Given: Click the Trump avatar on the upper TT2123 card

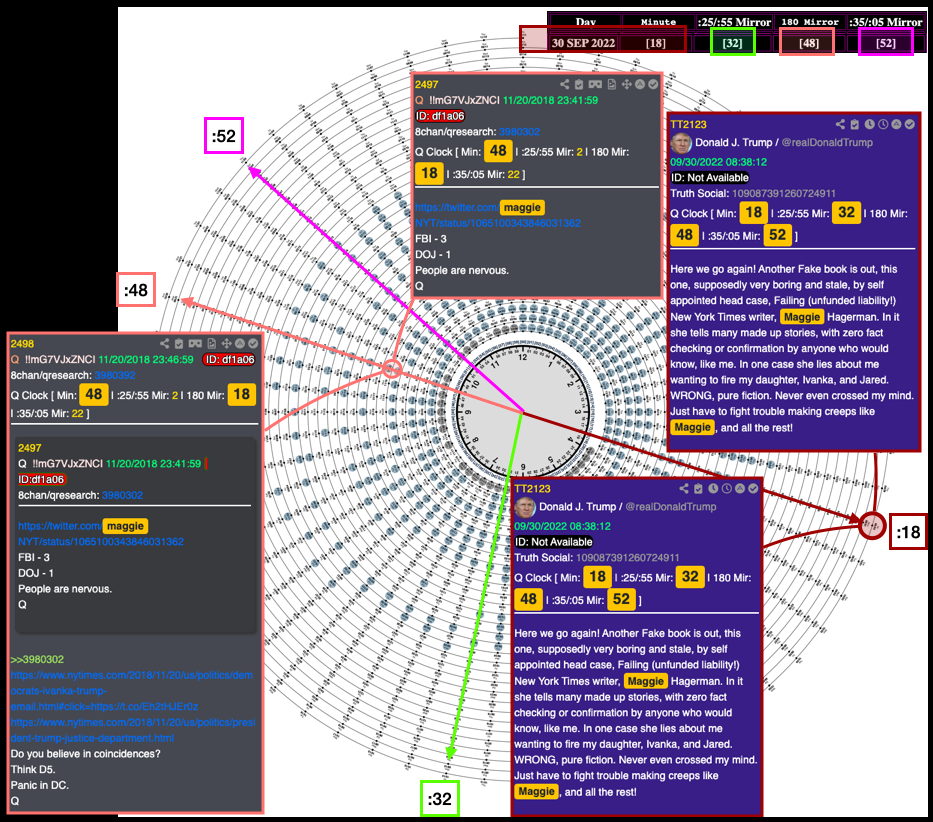Looking at the screenshot, I should click(681, 143).
